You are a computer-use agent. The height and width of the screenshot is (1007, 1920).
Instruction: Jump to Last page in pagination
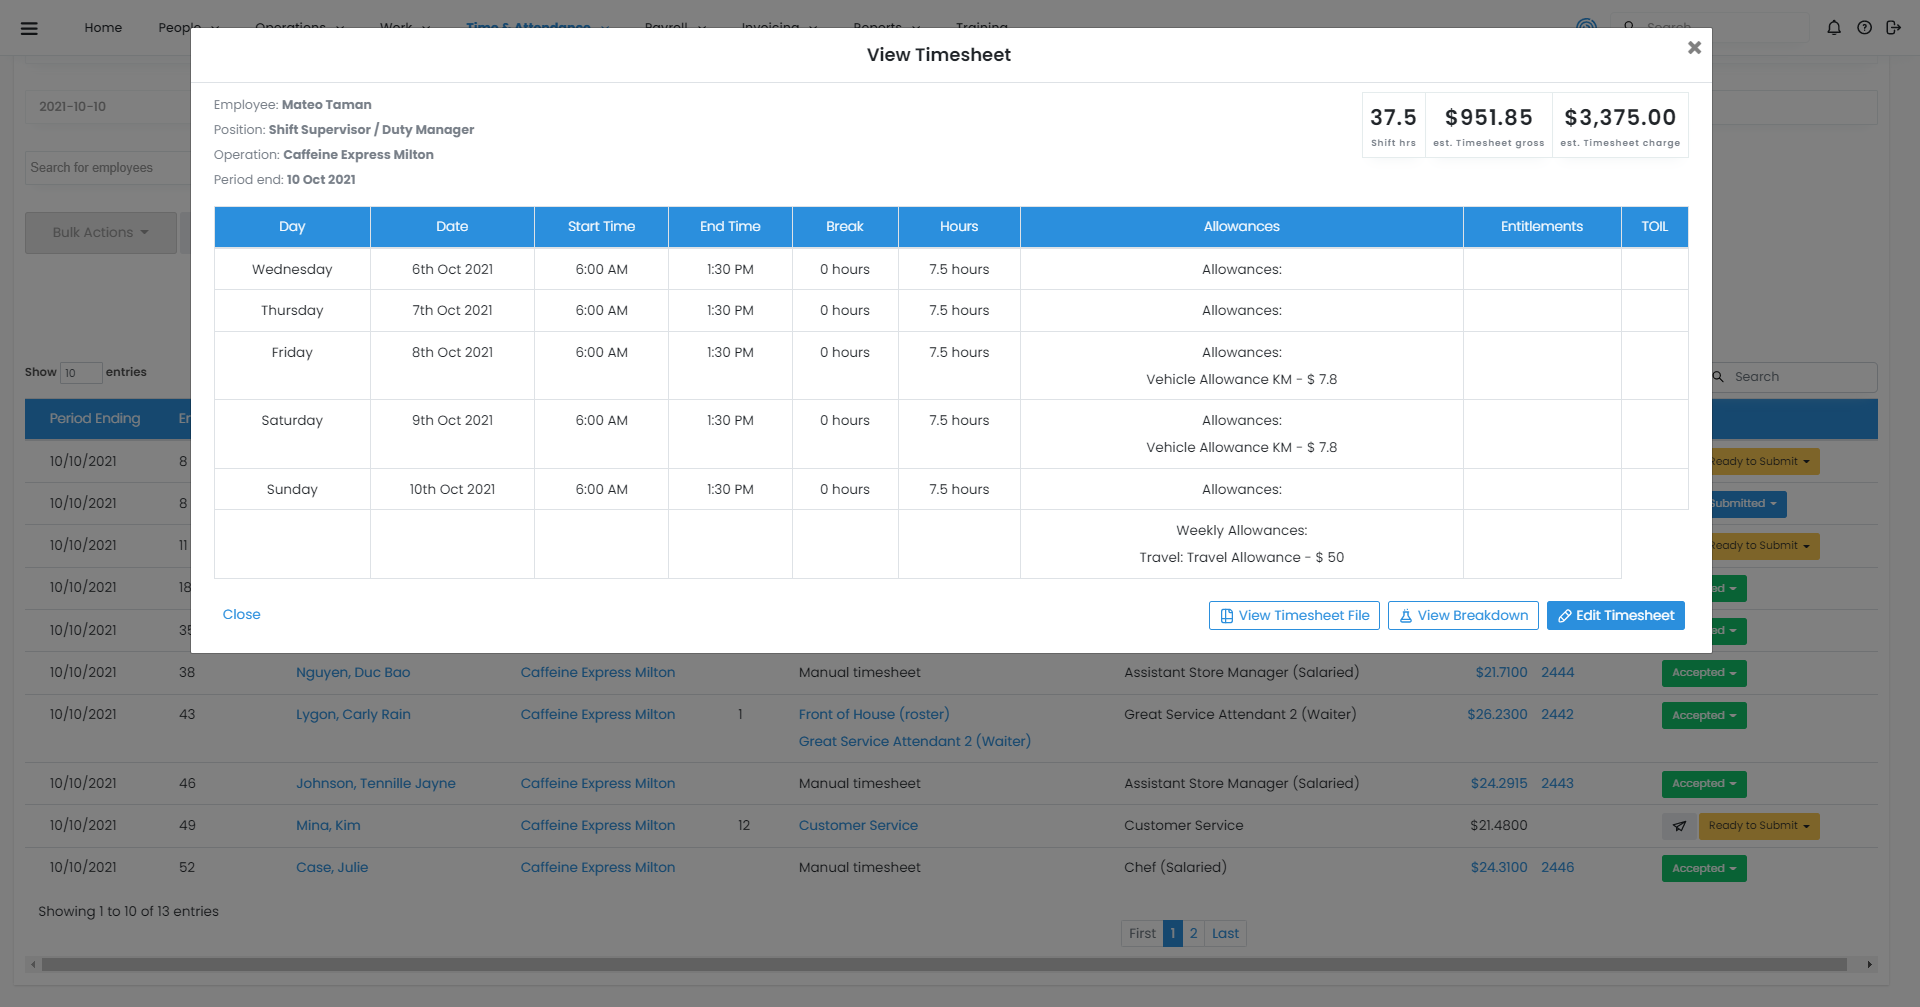point(1225,934)
